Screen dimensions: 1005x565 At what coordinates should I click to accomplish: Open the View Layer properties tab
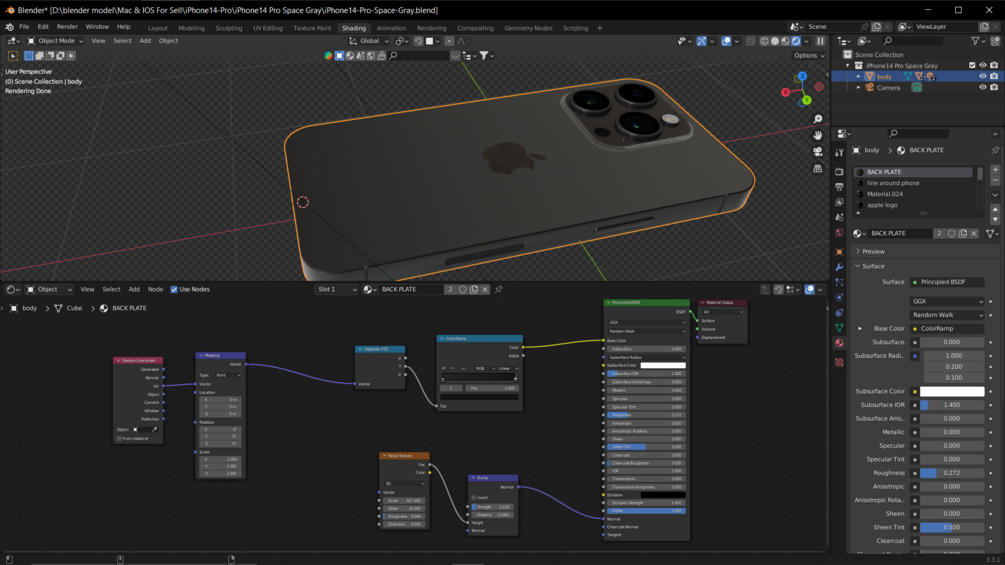coord(839,202)
